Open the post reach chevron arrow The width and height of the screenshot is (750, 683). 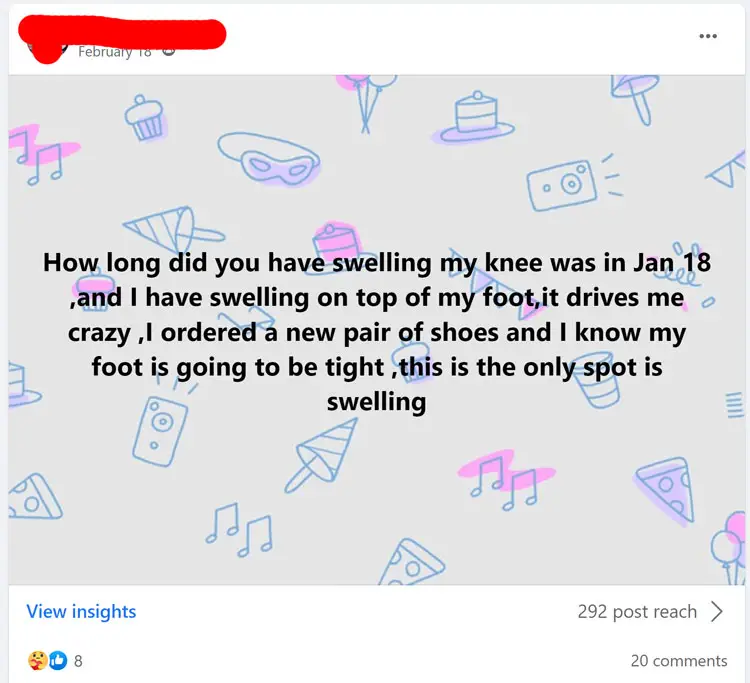pyautogui.click(x=716, y=611)
